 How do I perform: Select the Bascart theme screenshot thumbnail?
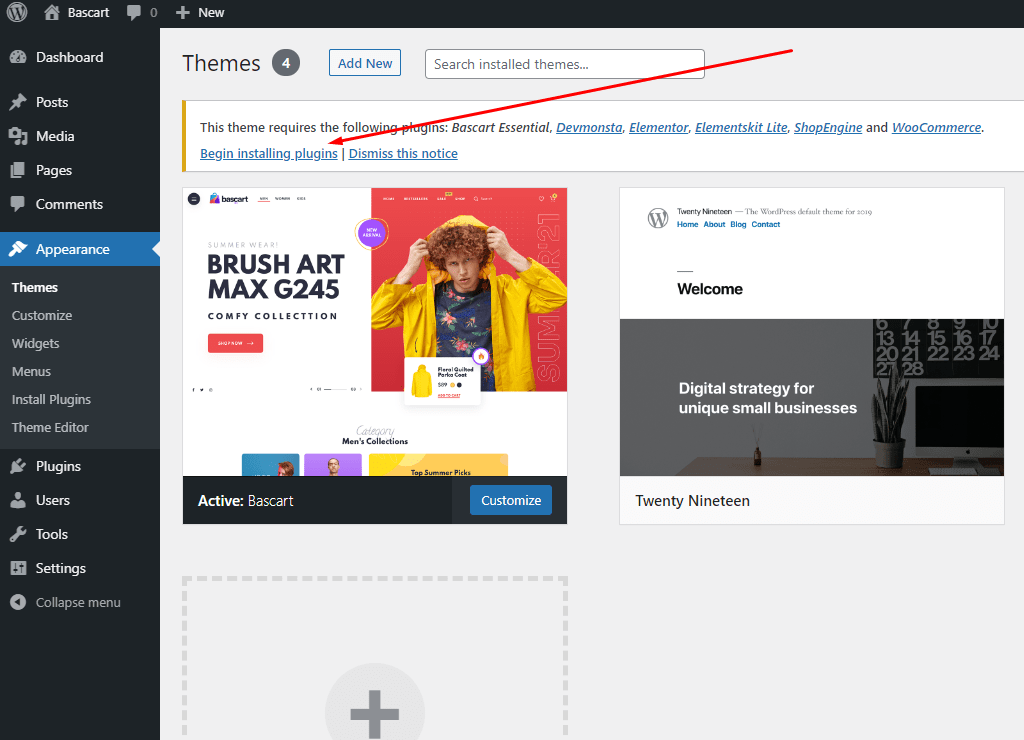click(375, 332)
